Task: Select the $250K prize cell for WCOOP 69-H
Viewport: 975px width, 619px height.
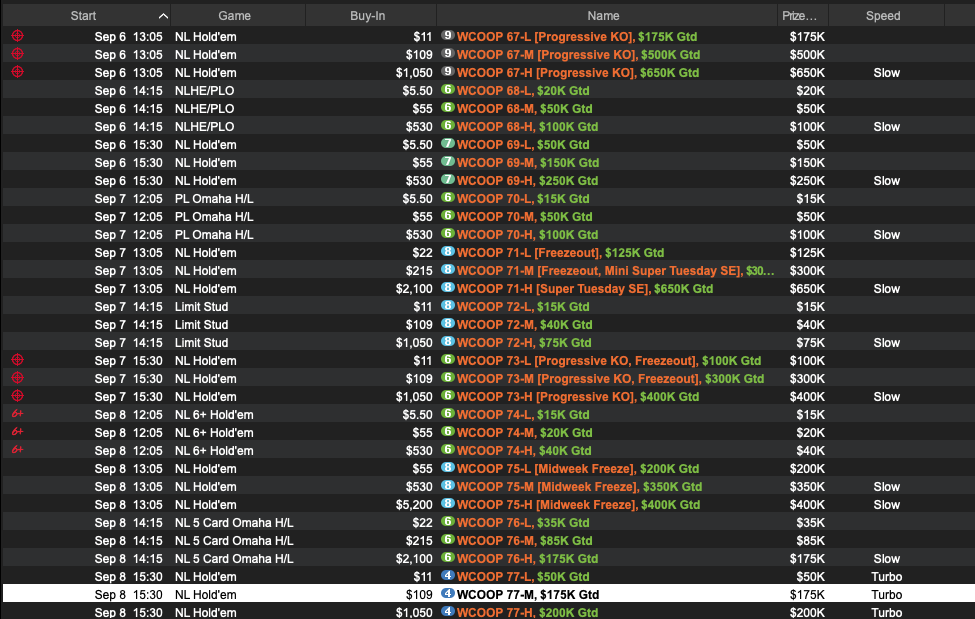Action: (807, 181)
